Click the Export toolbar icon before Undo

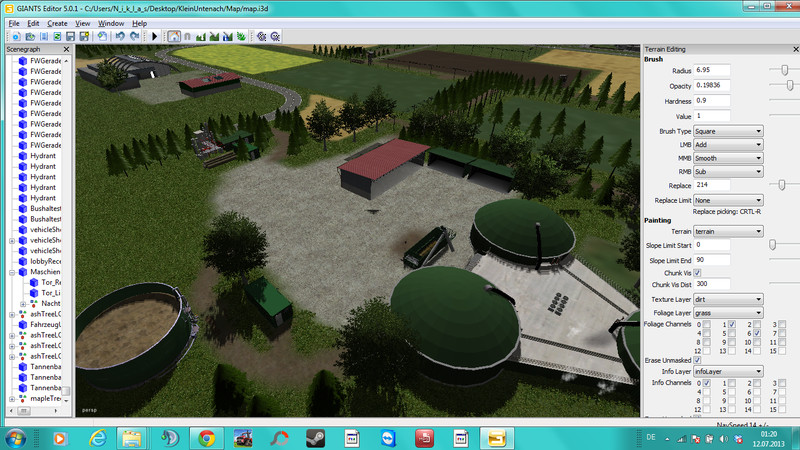pyautogui.click(x=103, y=36)
